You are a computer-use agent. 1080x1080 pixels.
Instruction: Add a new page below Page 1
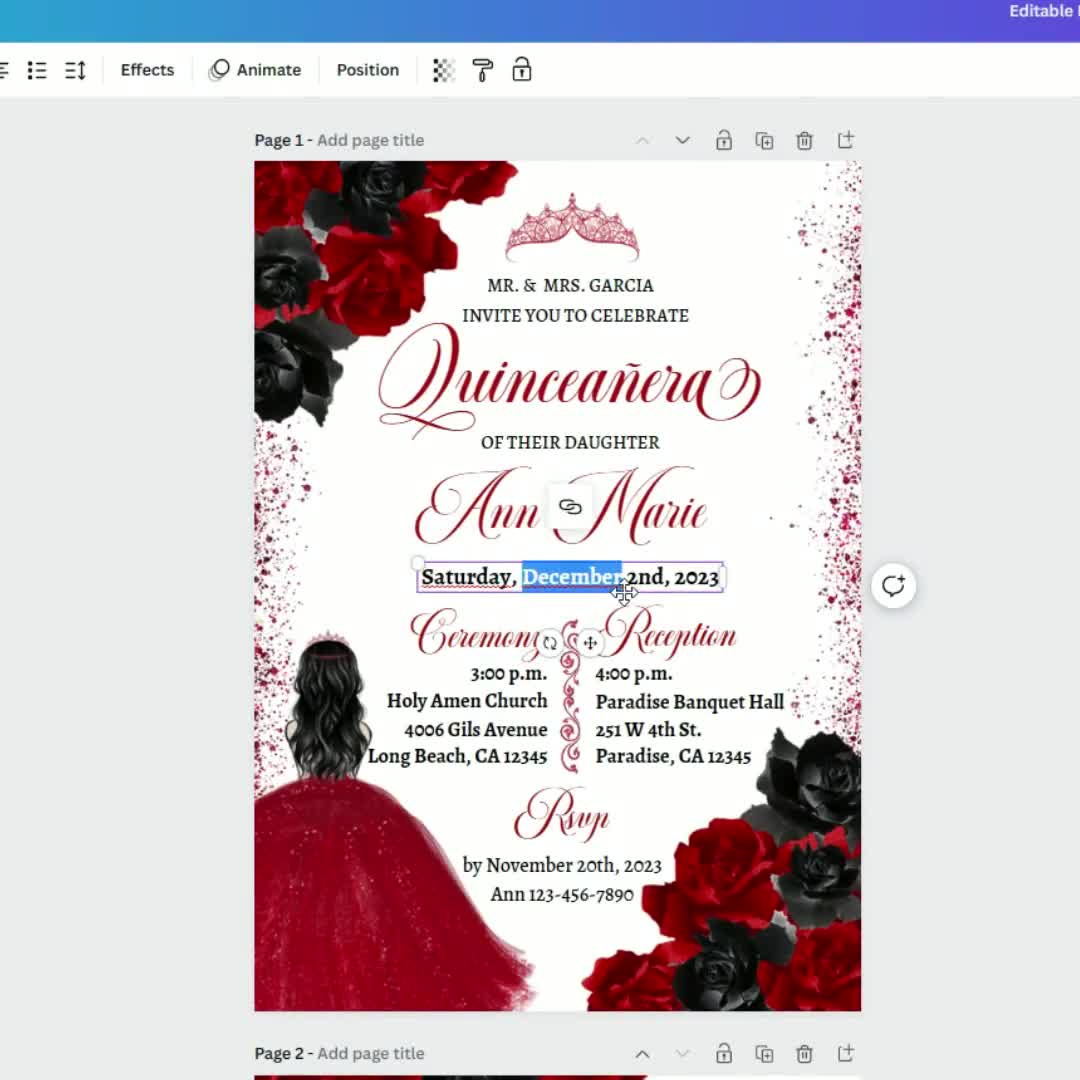tap(845, 140)
